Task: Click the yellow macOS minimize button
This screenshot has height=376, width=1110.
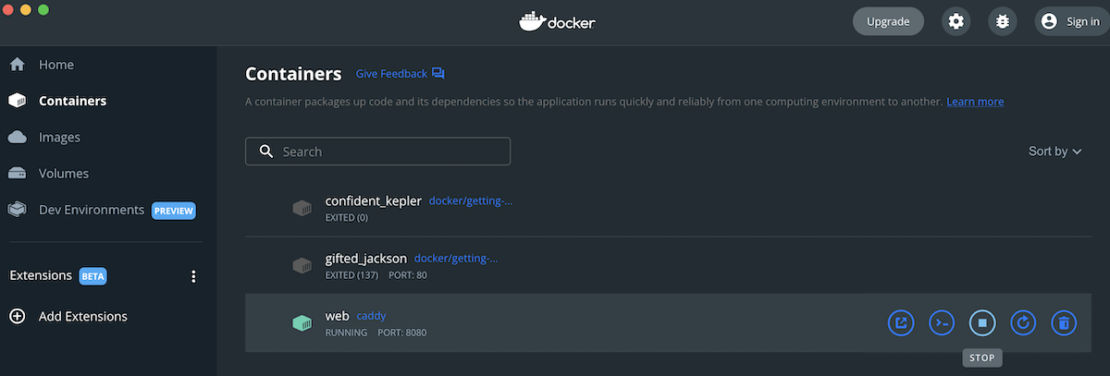Action: (x=25, y=9)
